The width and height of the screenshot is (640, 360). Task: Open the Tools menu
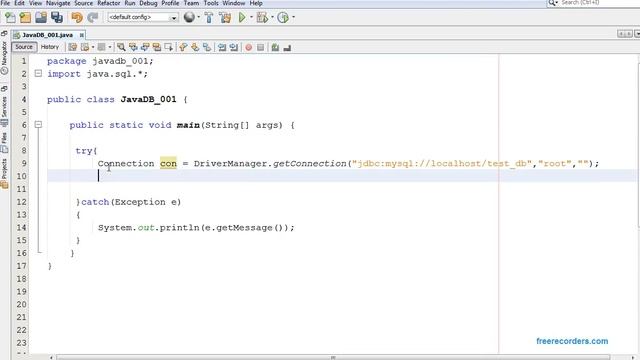click(211, 3)
